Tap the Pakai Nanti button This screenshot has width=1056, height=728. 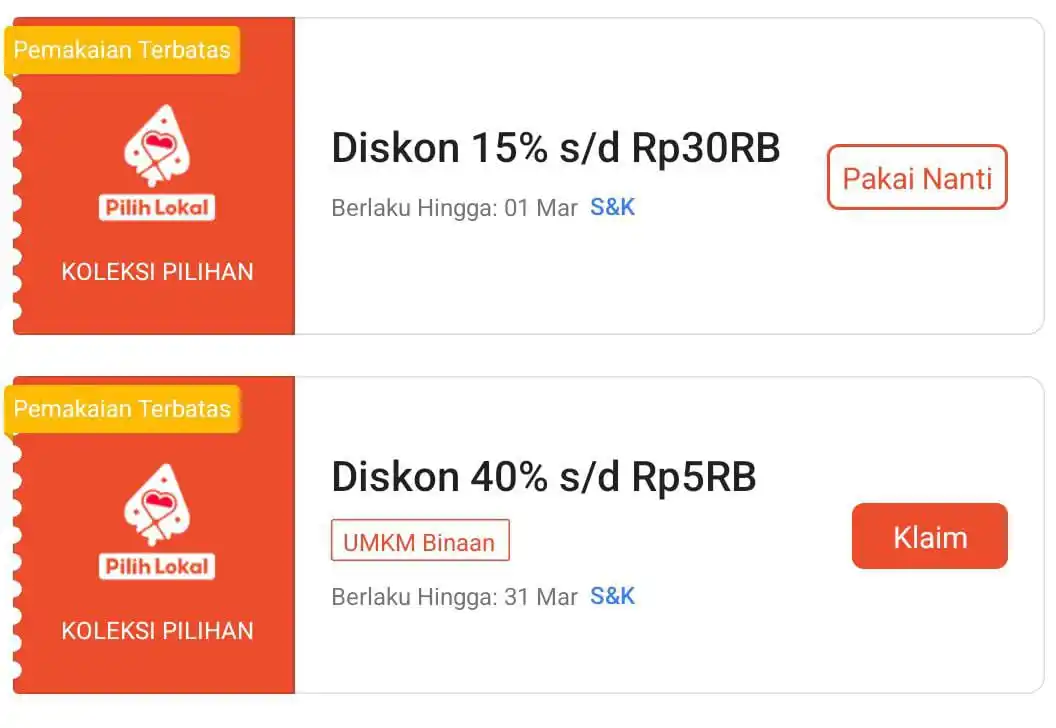coord(917,177)
